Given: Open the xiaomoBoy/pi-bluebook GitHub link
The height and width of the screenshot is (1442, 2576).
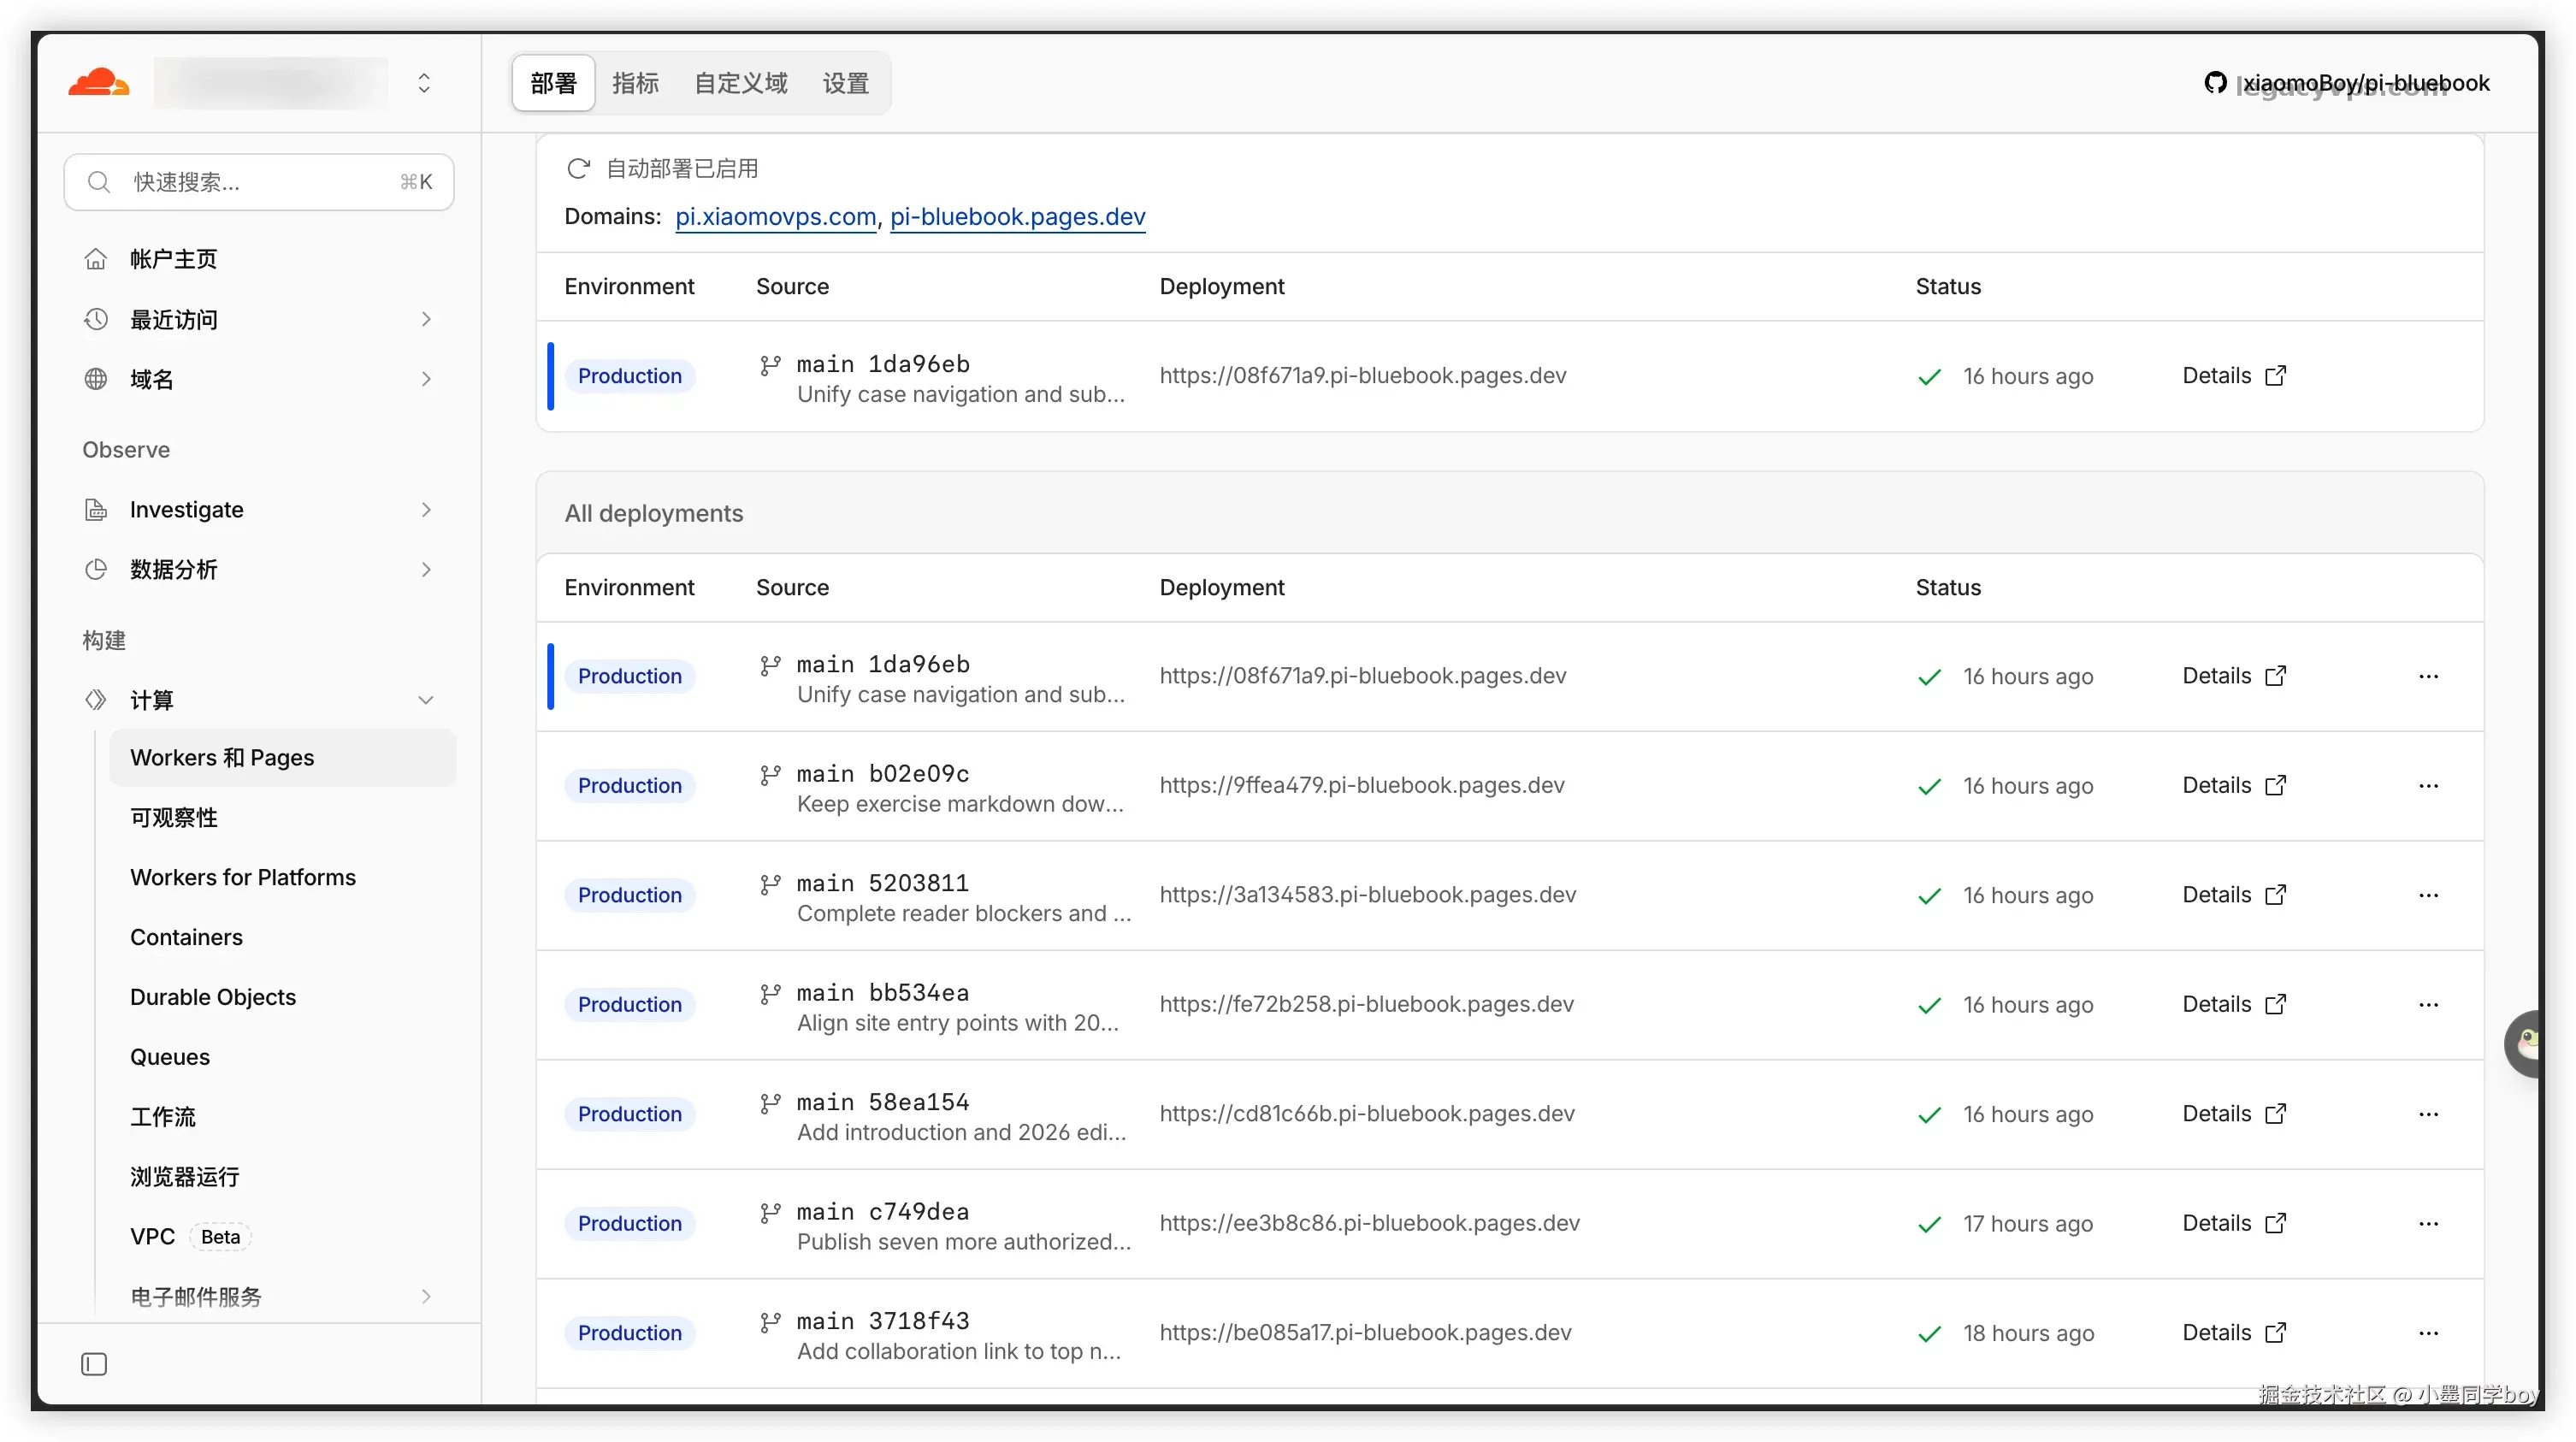Looking at the screenshot, I should tap(2347, 83).
